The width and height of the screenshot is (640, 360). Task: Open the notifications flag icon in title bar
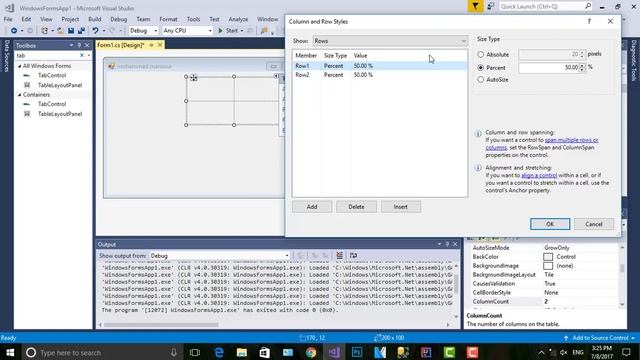476,6
